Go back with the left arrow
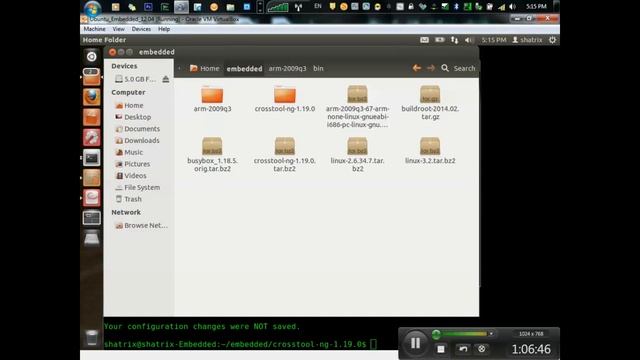Screen dimensions: 640x360 coord(416,68)
